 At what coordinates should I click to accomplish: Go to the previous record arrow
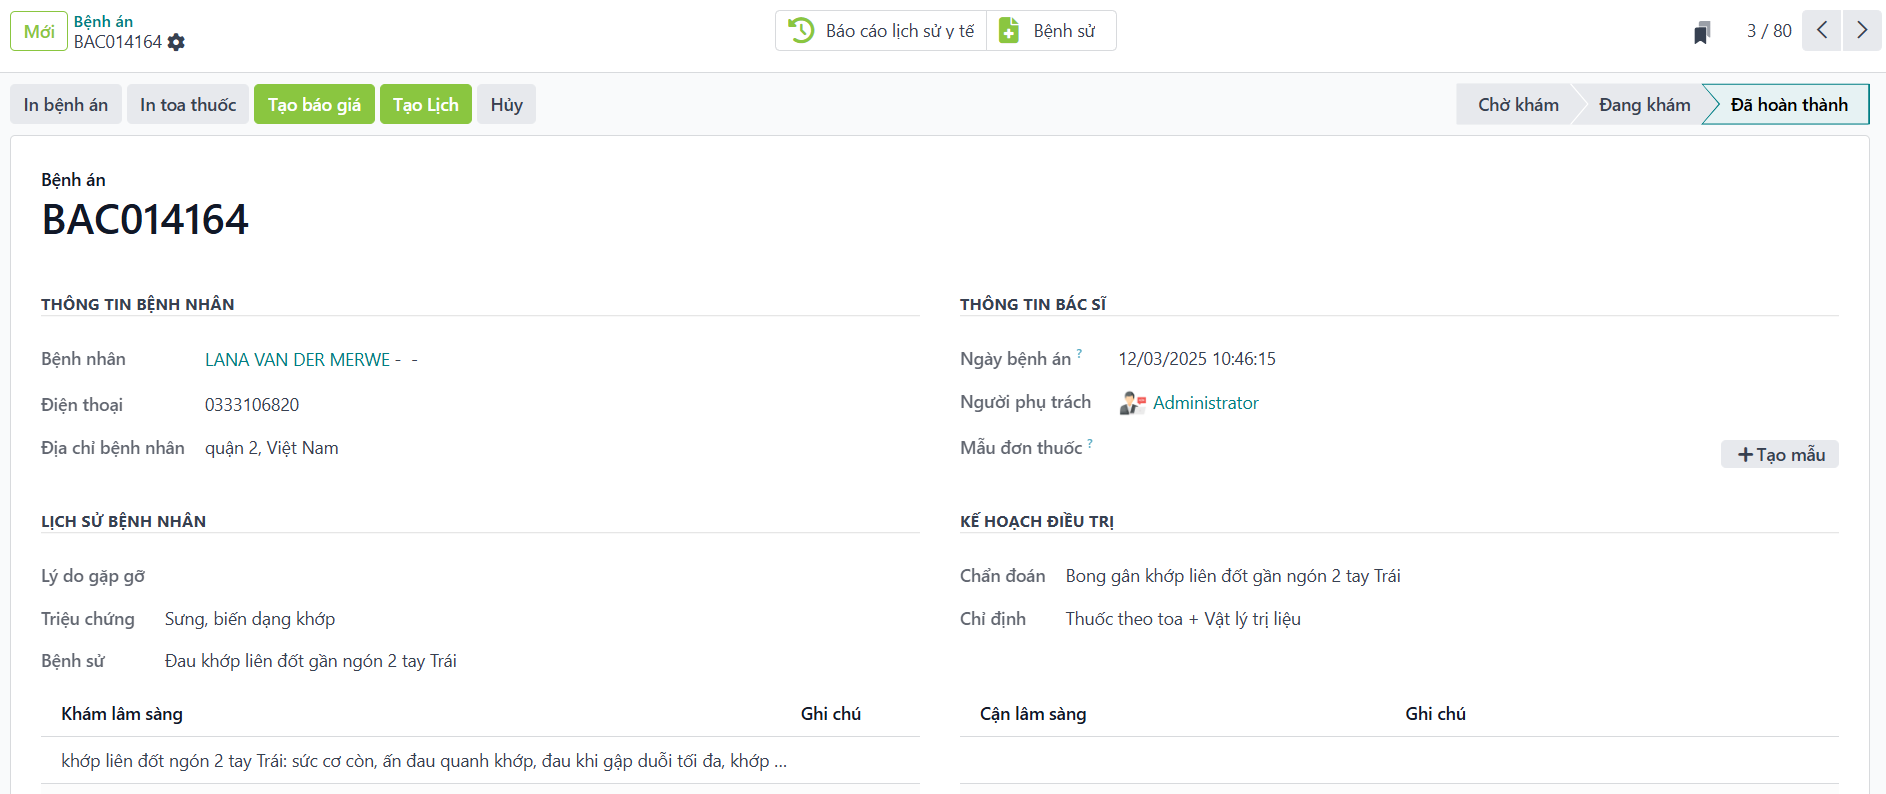point(1822,31)
